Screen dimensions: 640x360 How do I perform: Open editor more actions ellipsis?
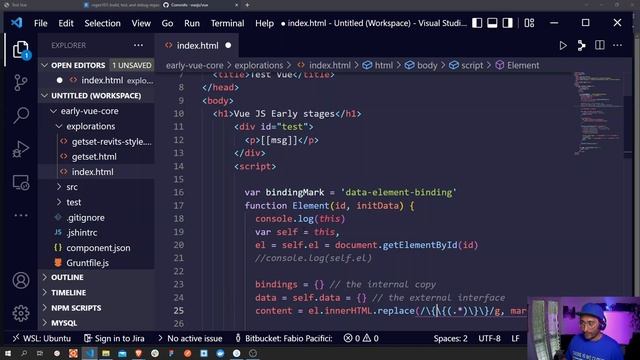click(617, 45)
